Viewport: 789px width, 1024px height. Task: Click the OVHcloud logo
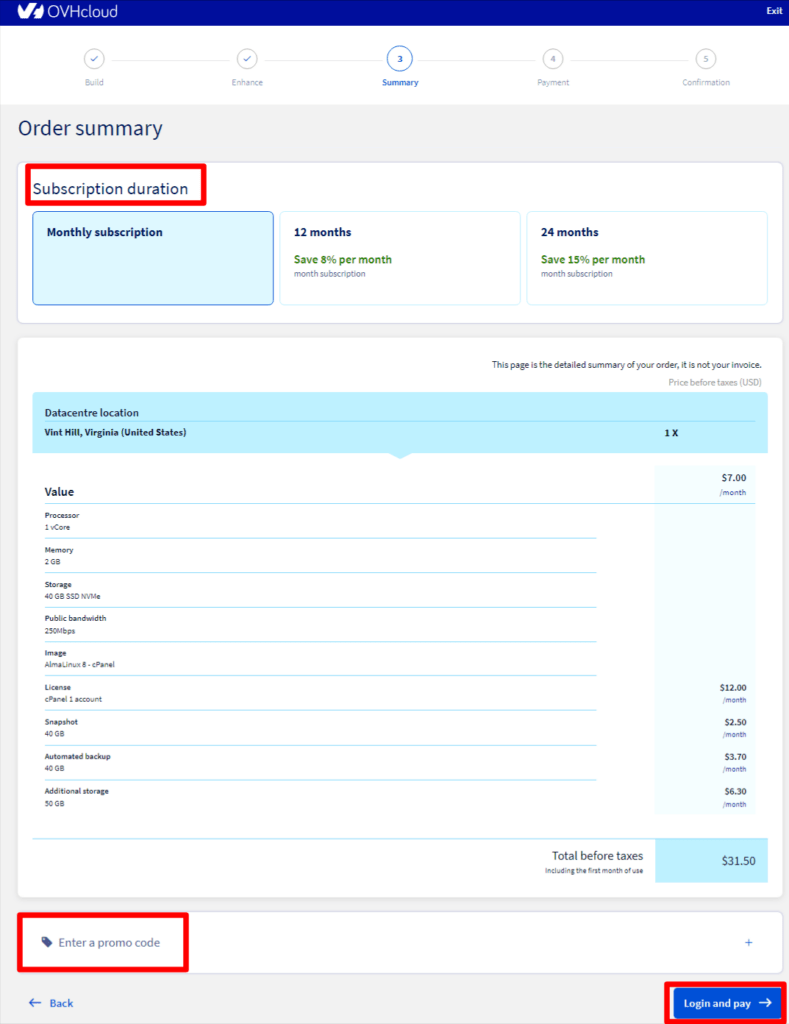tap(67, 11)
